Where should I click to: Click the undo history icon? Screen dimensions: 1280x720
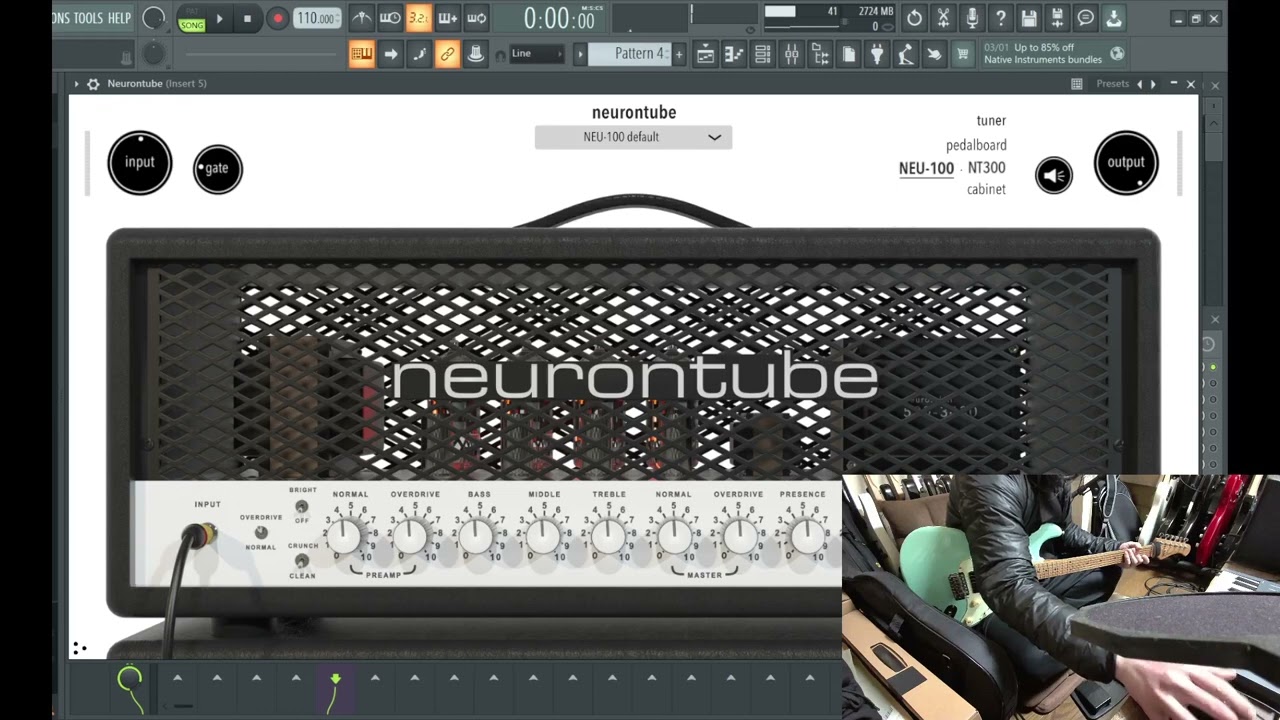[914, 18]
